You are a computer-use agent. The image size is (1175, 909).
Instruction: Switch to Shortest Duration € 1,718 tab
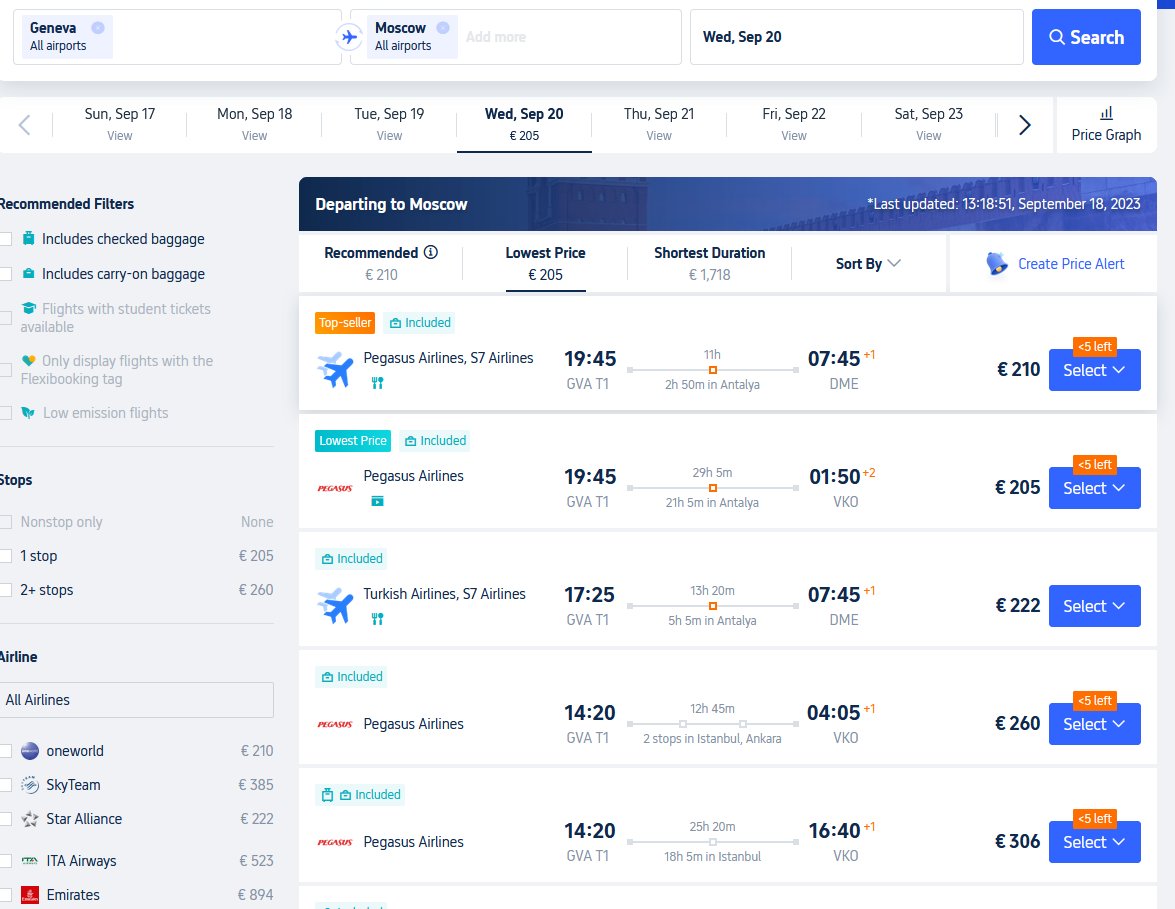coord(710,263)
